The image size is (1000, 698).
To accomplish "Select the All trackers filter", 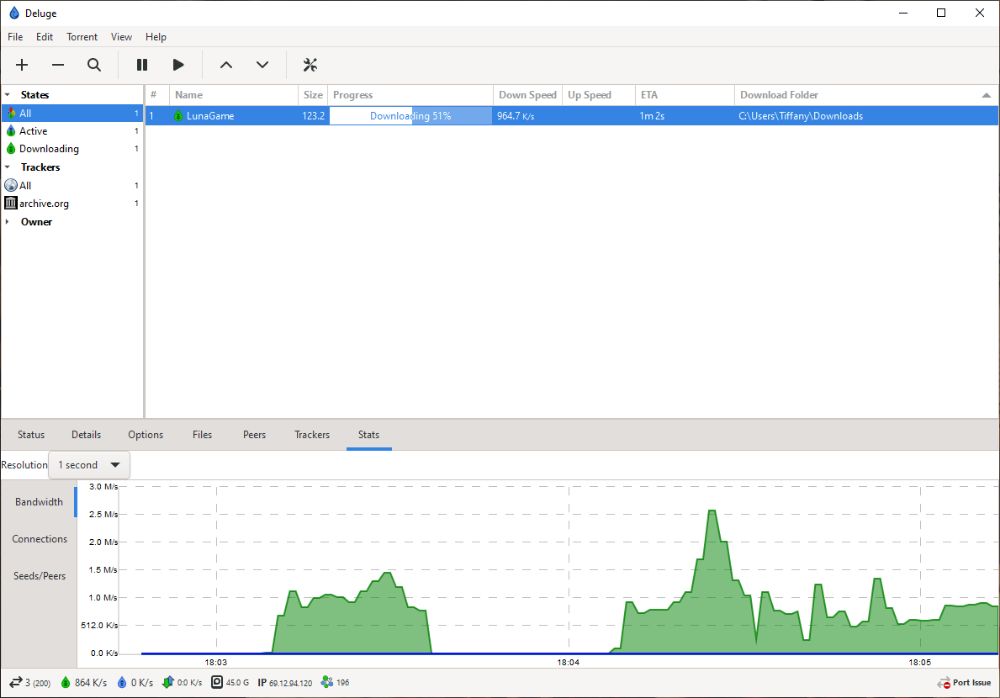I will (72, 185).
